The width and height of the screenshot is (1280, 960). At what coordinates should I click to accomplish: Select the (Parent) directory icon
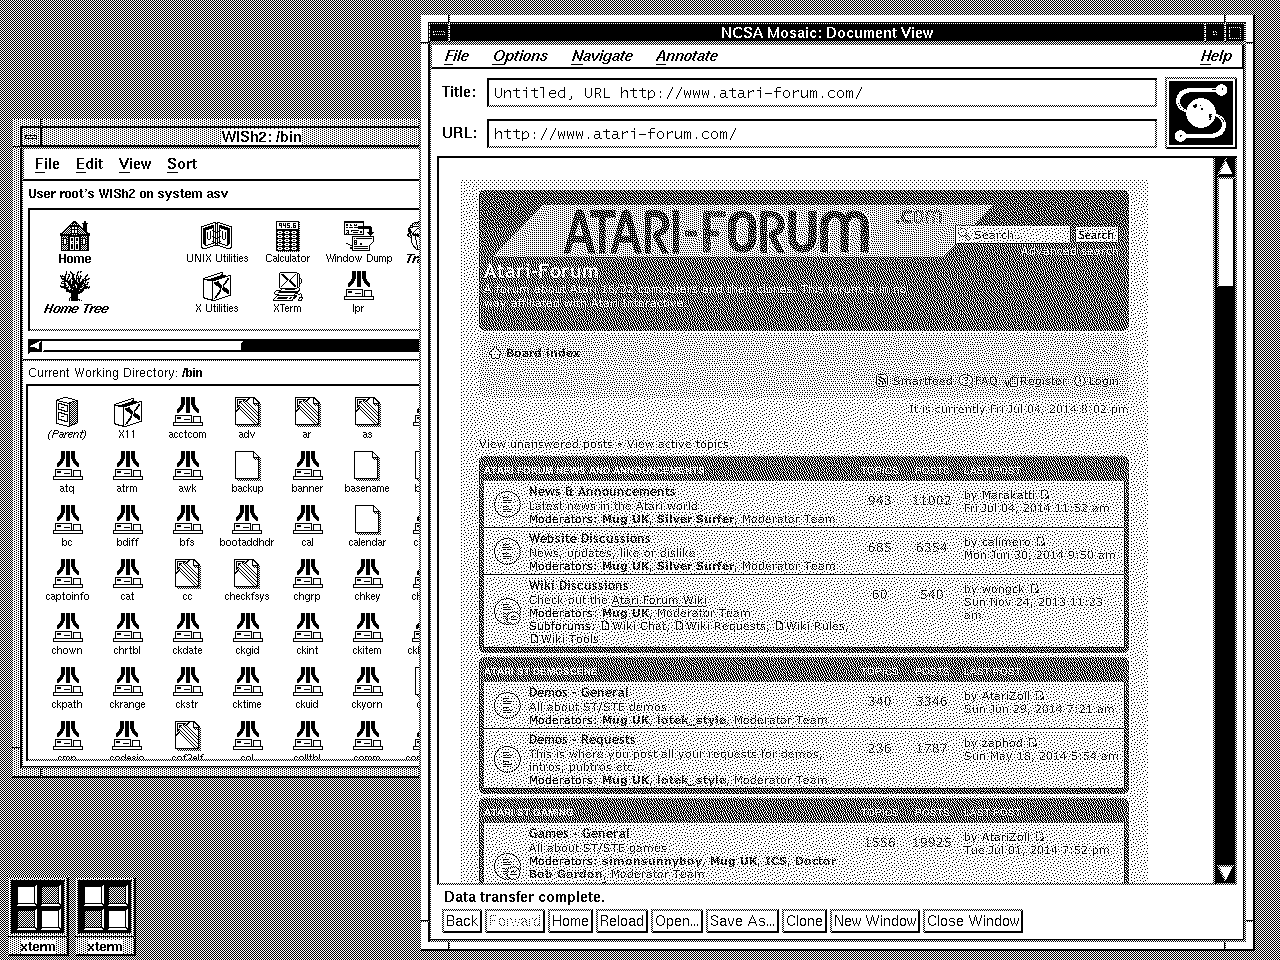tap(64, 413)
